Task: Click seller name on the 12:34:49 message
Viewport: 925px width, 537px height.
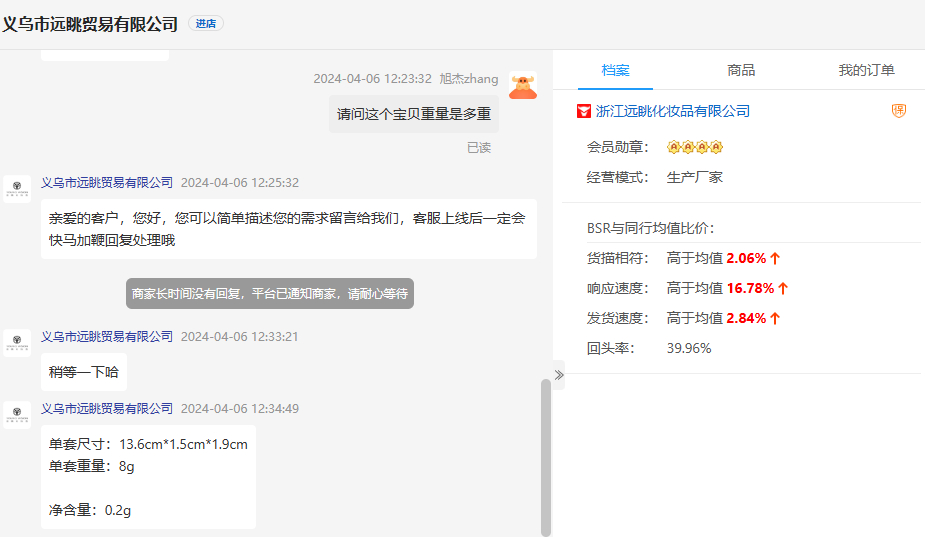Action: [106, 408]
